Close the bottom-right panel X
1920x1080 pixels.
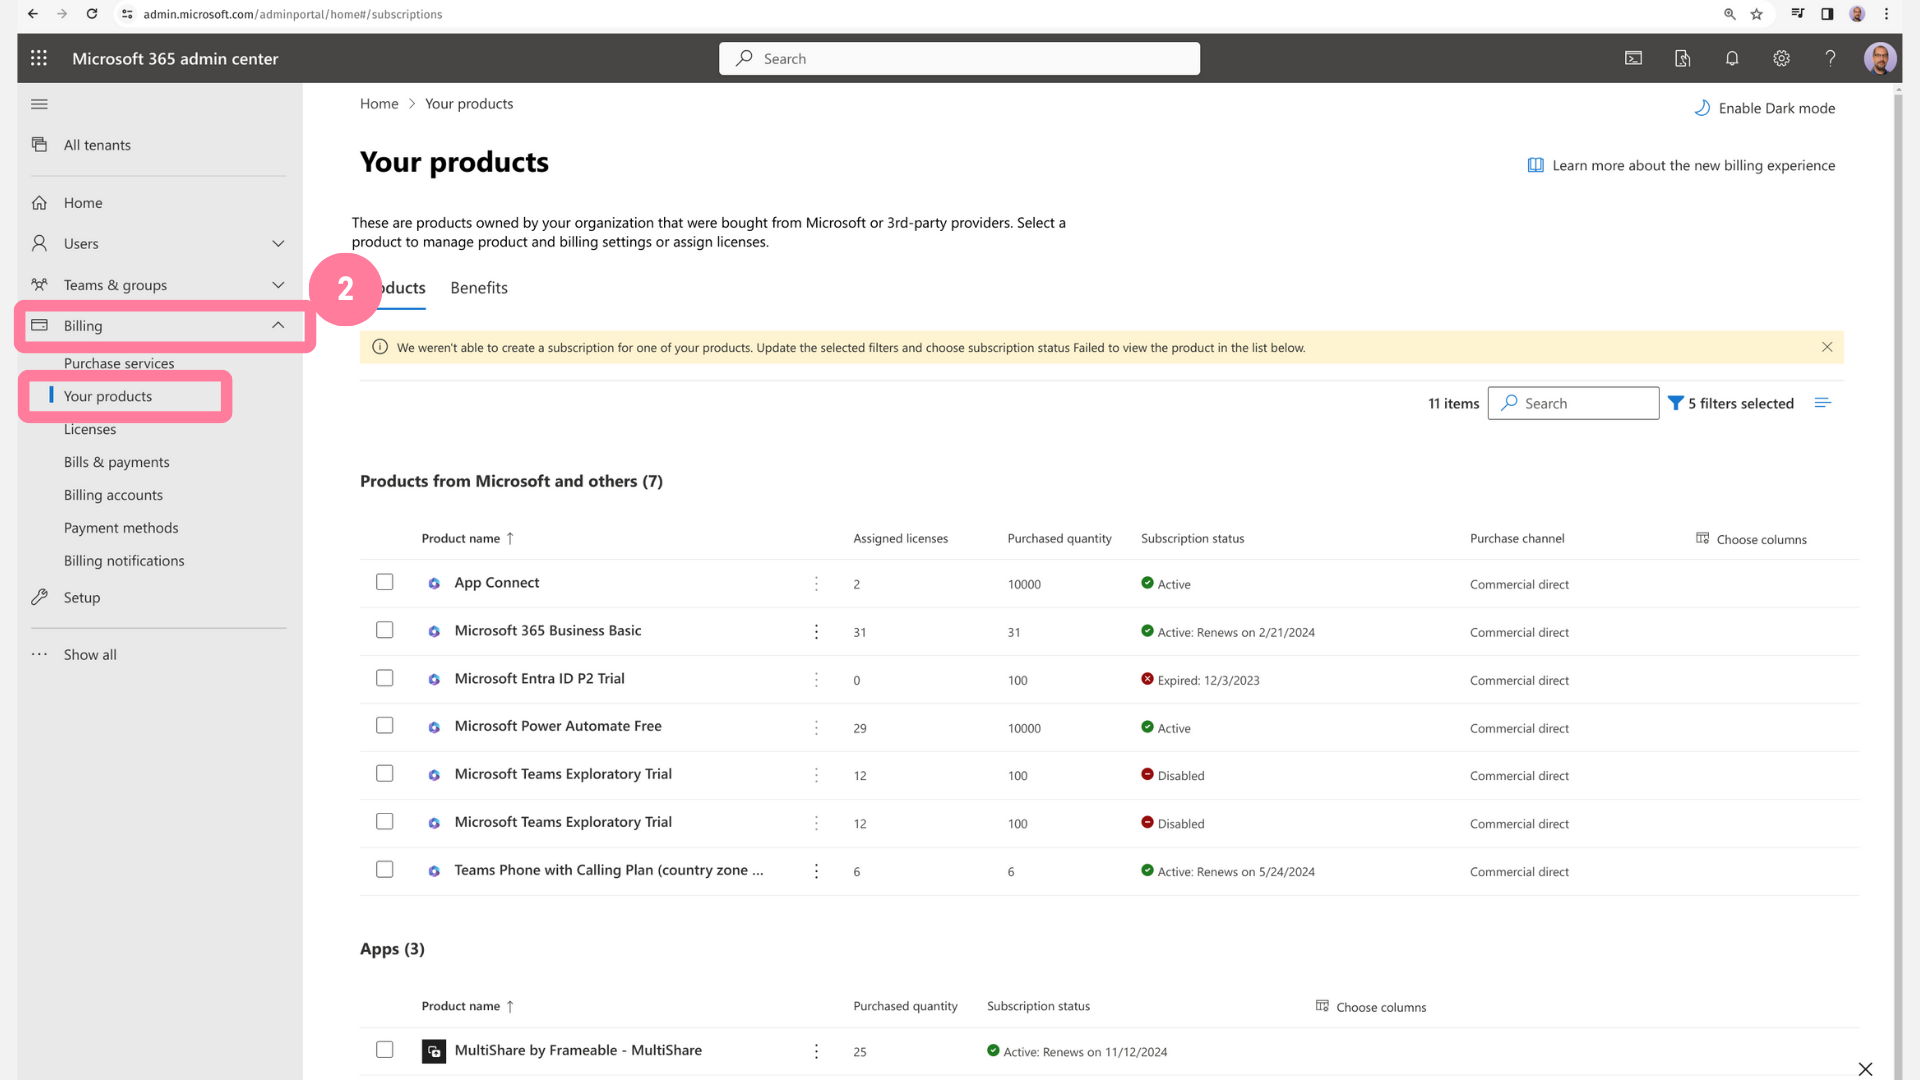point(1865,1069)
